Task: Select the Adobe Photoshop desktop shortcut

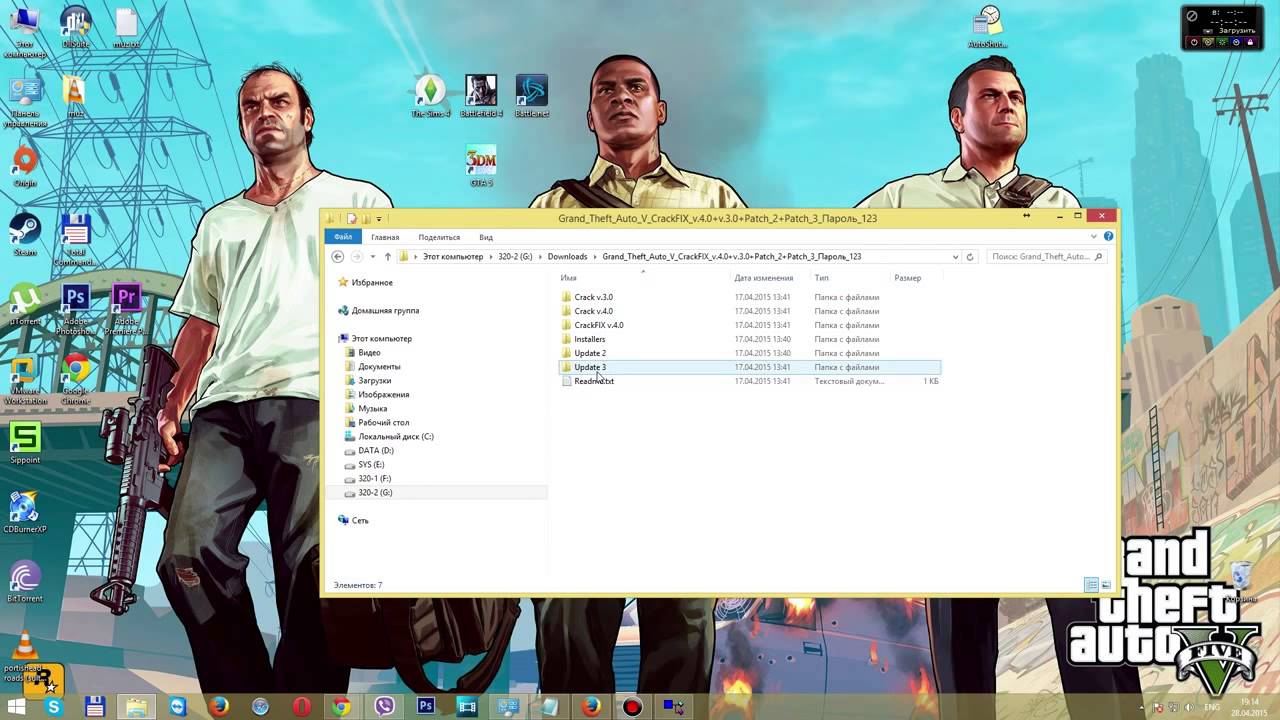Action: [x=75, y=310]
